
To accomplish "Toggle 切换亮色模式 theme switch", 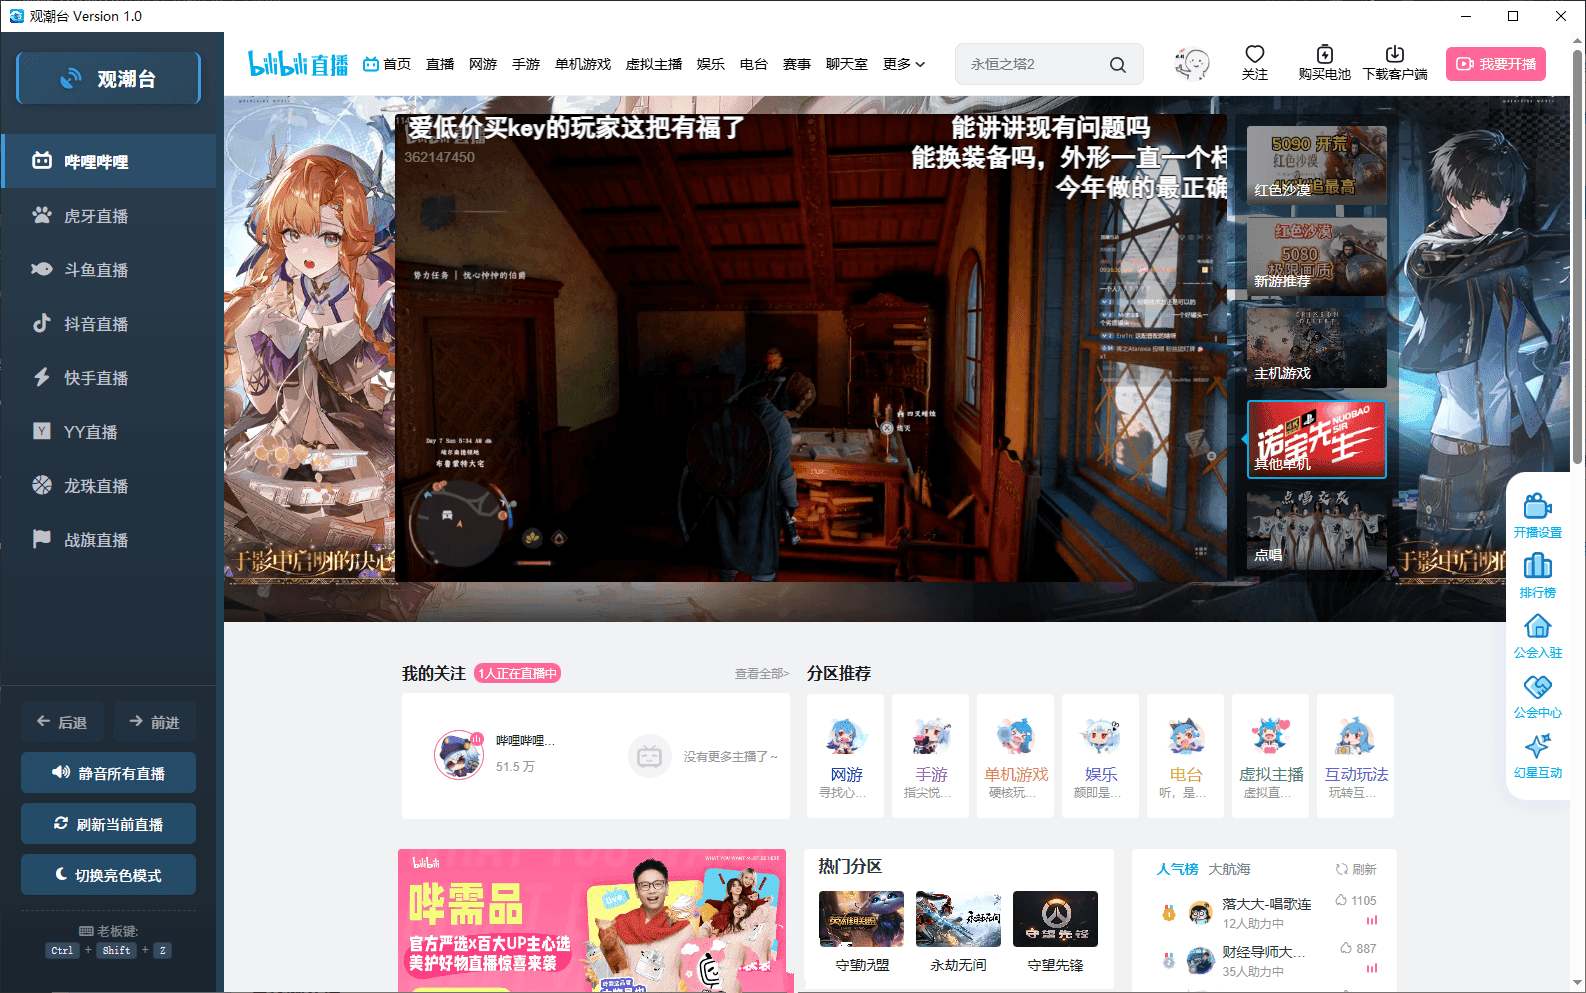I will pyautogui.click(x=108, y=875).
